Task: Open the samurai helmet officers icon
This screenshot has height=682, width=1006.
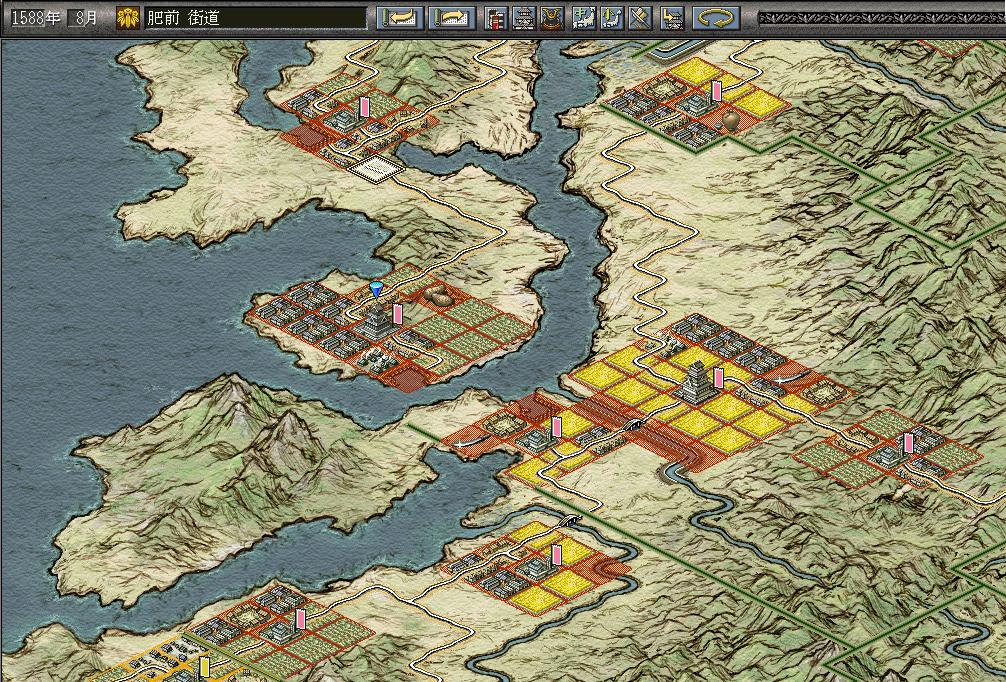Action: tap(552, 18)
